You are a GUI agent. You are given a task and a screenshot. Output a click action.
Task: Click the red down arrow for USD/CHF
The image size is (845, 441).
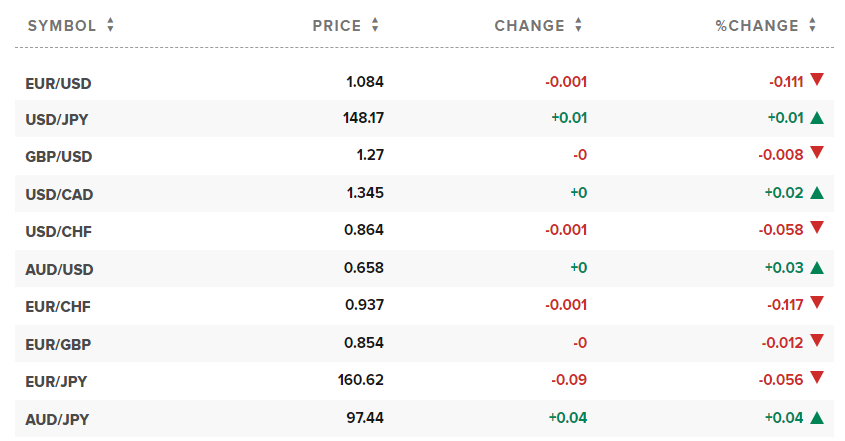click(817, 228)
